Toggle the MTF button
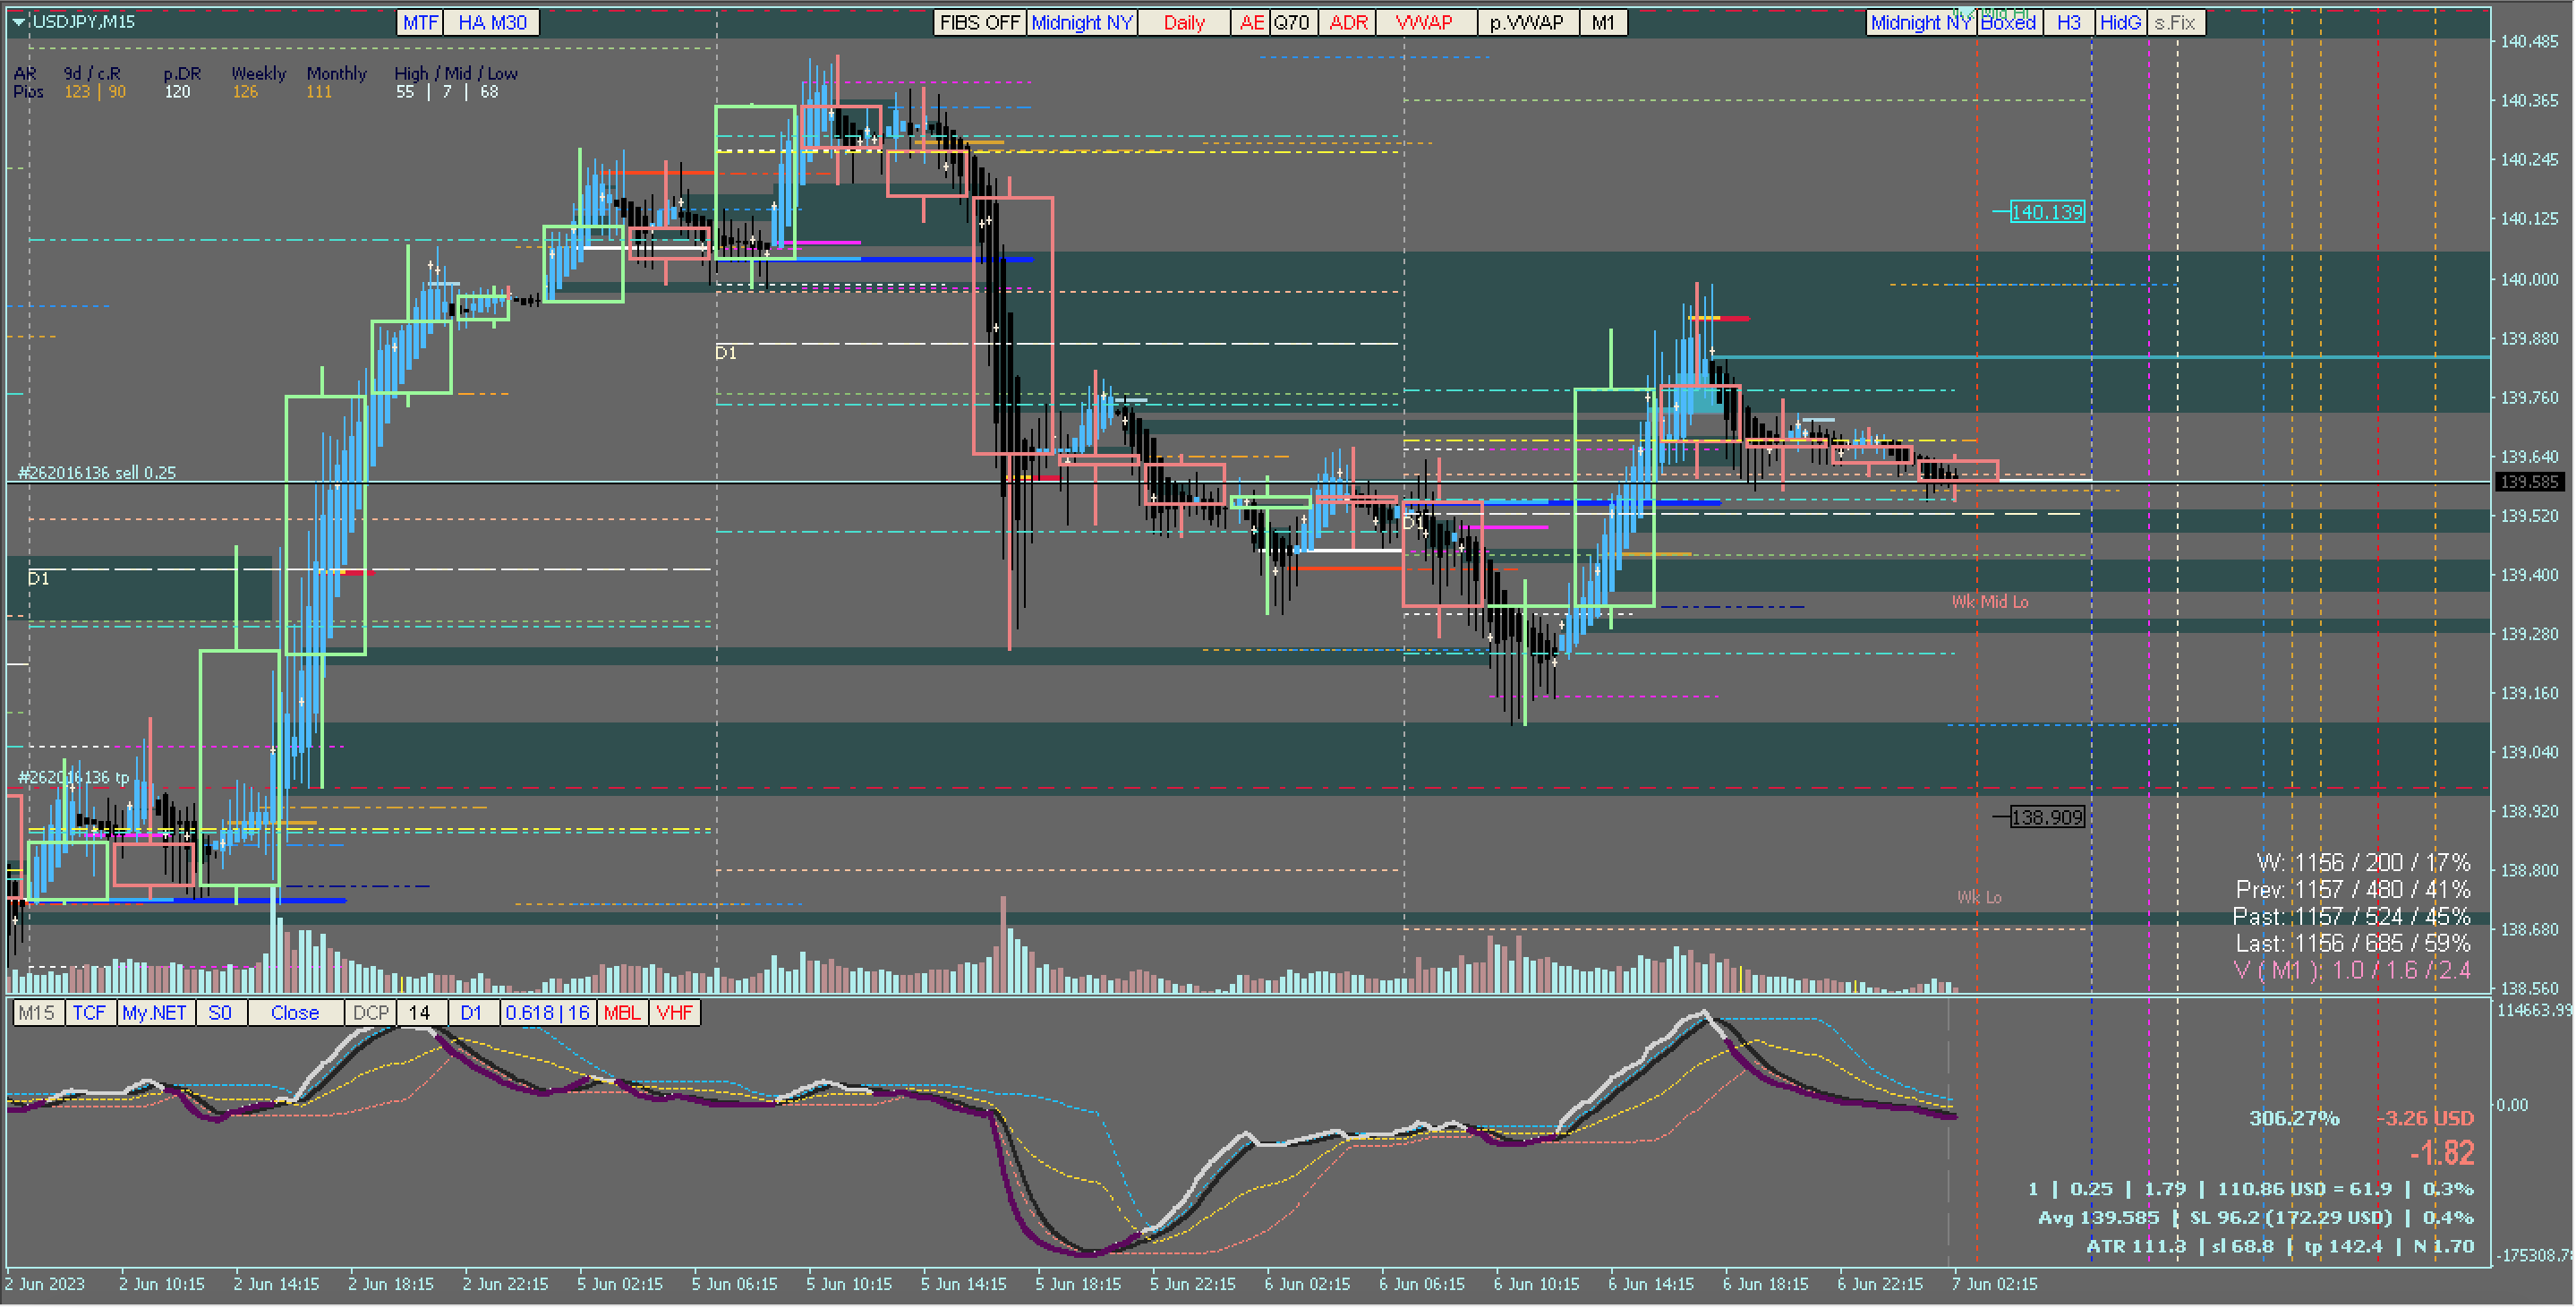The height and width of the screenshot is (1308, 2576). point(420,22)
